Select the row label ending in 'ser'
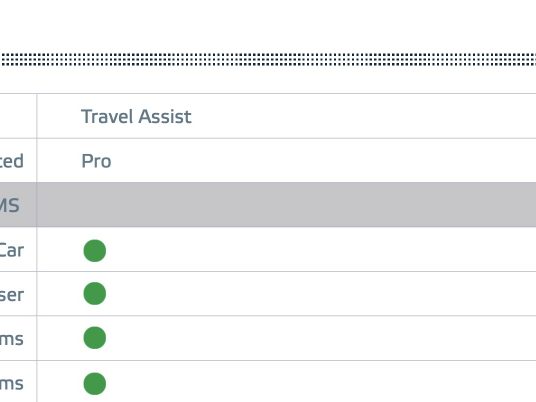536x402 pixels. pyautogui.click(x=12, y=295)
